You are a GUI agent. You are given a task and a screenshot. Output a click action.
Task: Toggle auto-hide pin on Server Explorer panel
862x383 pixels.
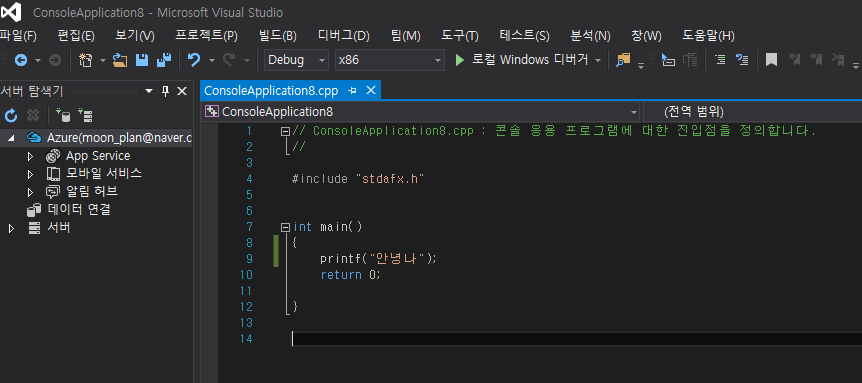(165, 91)
